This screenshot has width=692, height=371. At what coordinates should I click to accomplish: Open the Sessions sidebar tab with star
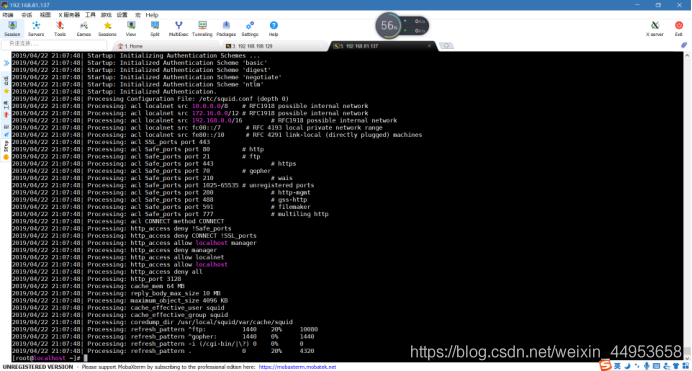pyautogui.click(x=6, y=85)
